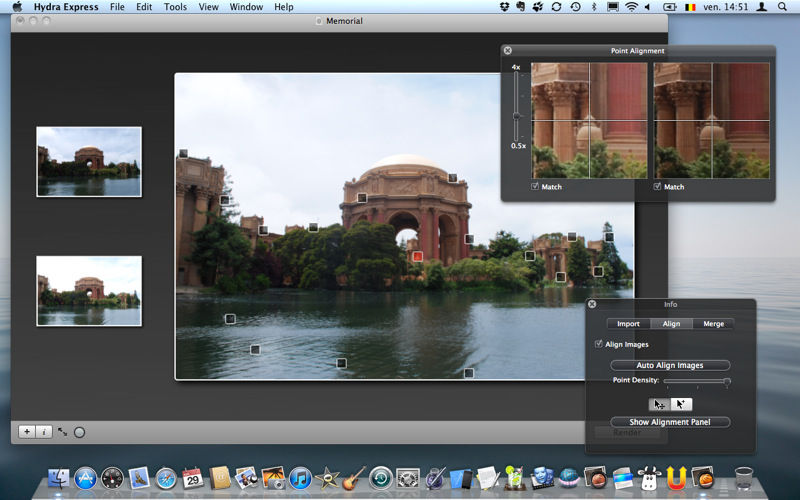Open Spotlight search in the menu bar
This screenshot has height=500, width=800.
[x=783, y=7]
